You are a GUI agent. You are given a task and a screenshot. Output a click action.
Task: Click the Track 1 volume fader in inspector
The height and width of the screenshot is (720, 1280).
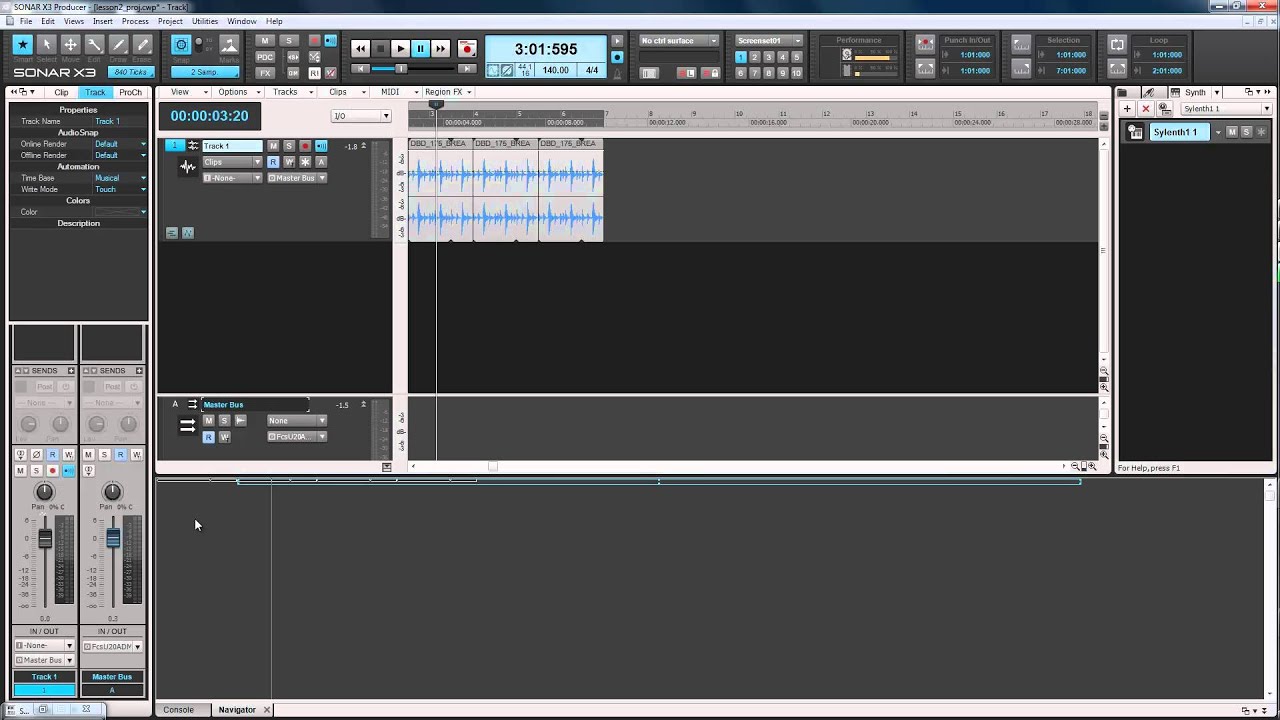click(45, 539)
